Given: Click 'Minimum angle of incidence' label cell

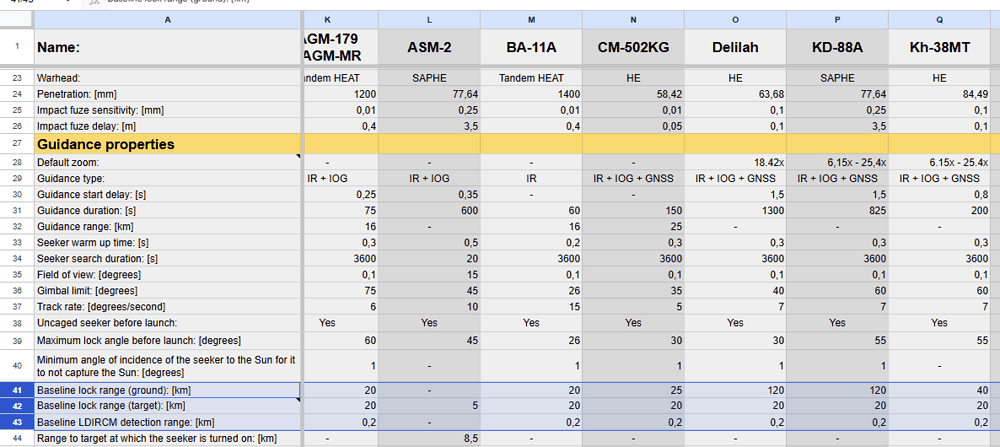Looking at the screenshot, I should pyautogui.click(x=168, y=365).
